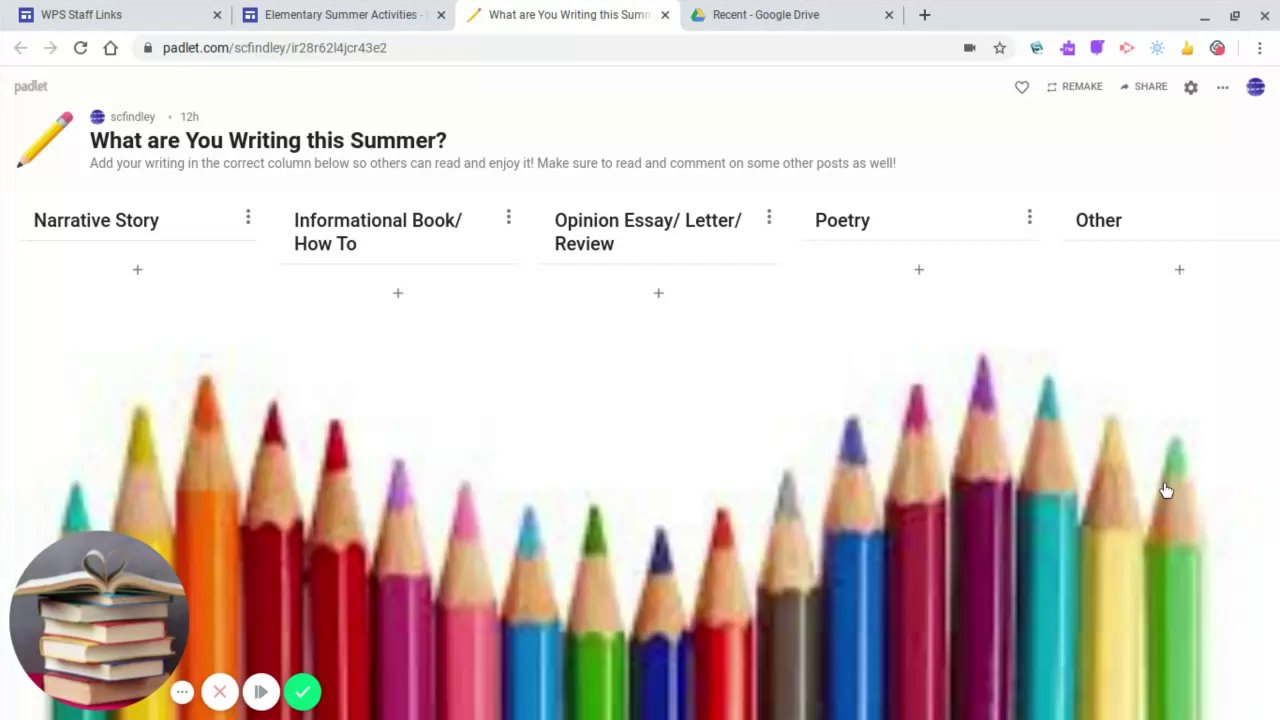Screen dimensions: 1280x720
Task: Open Narrative Story column options menu
Action: pyautogui.click(x=248, y=217)
